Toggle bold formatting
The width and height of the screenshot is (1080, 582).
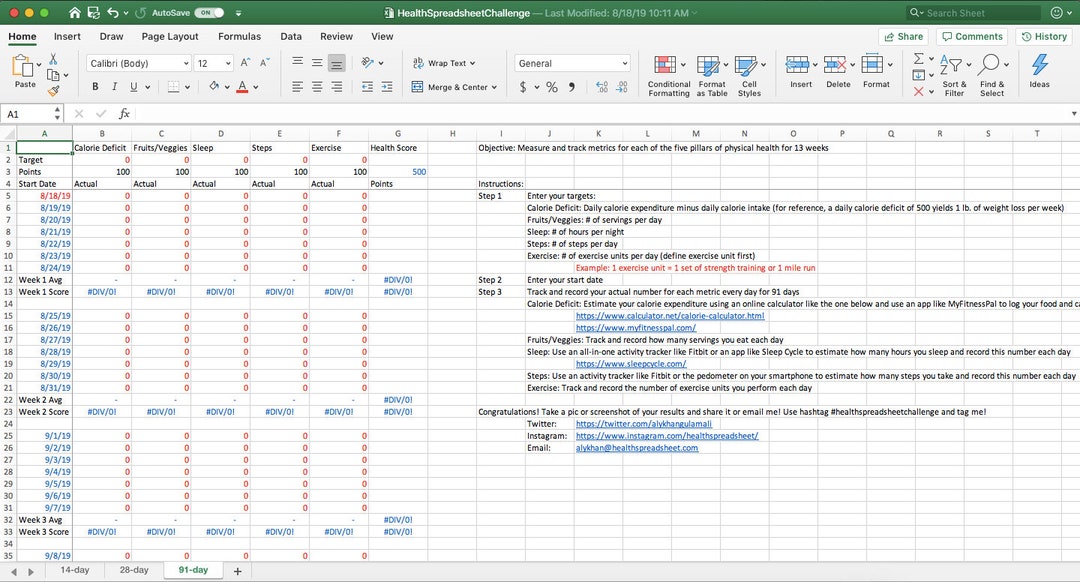(95, 86)
